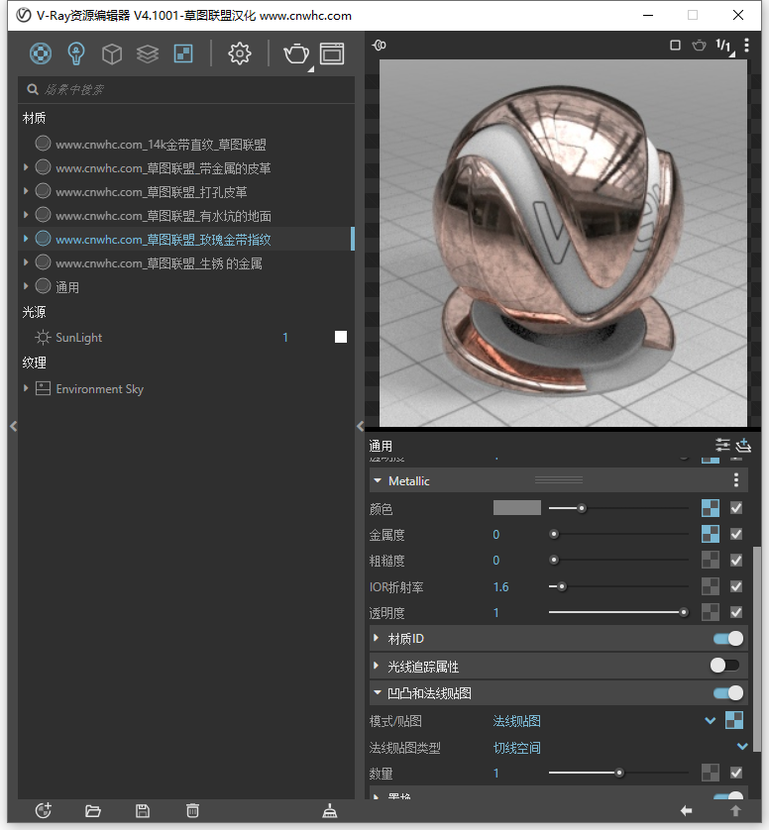Viewport: 769px width, 830px height.
Task: Click the 颜色 gray color swatch
Action: pyautogui.click(x=517, y=508)
